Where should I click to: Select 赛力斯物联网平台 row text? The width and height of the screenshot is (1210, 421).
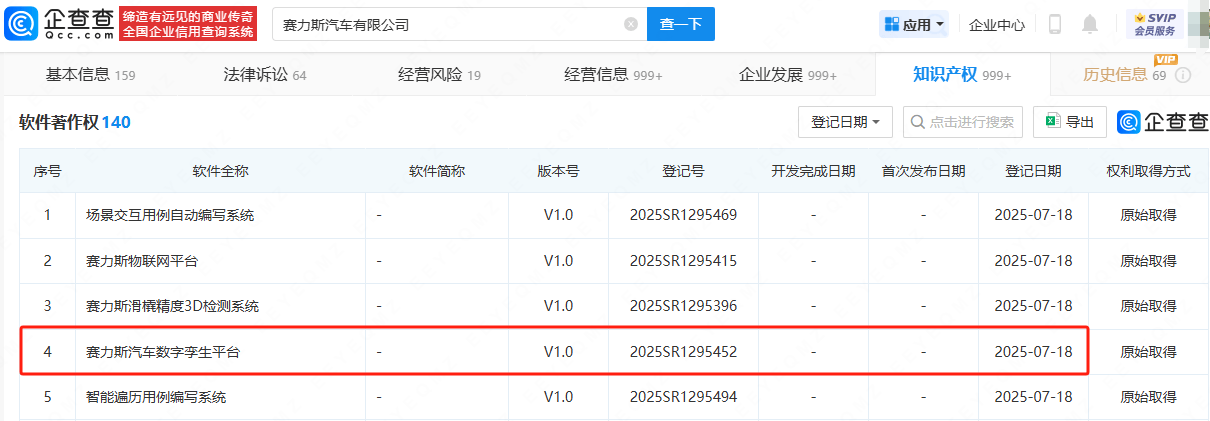(142, 260)
